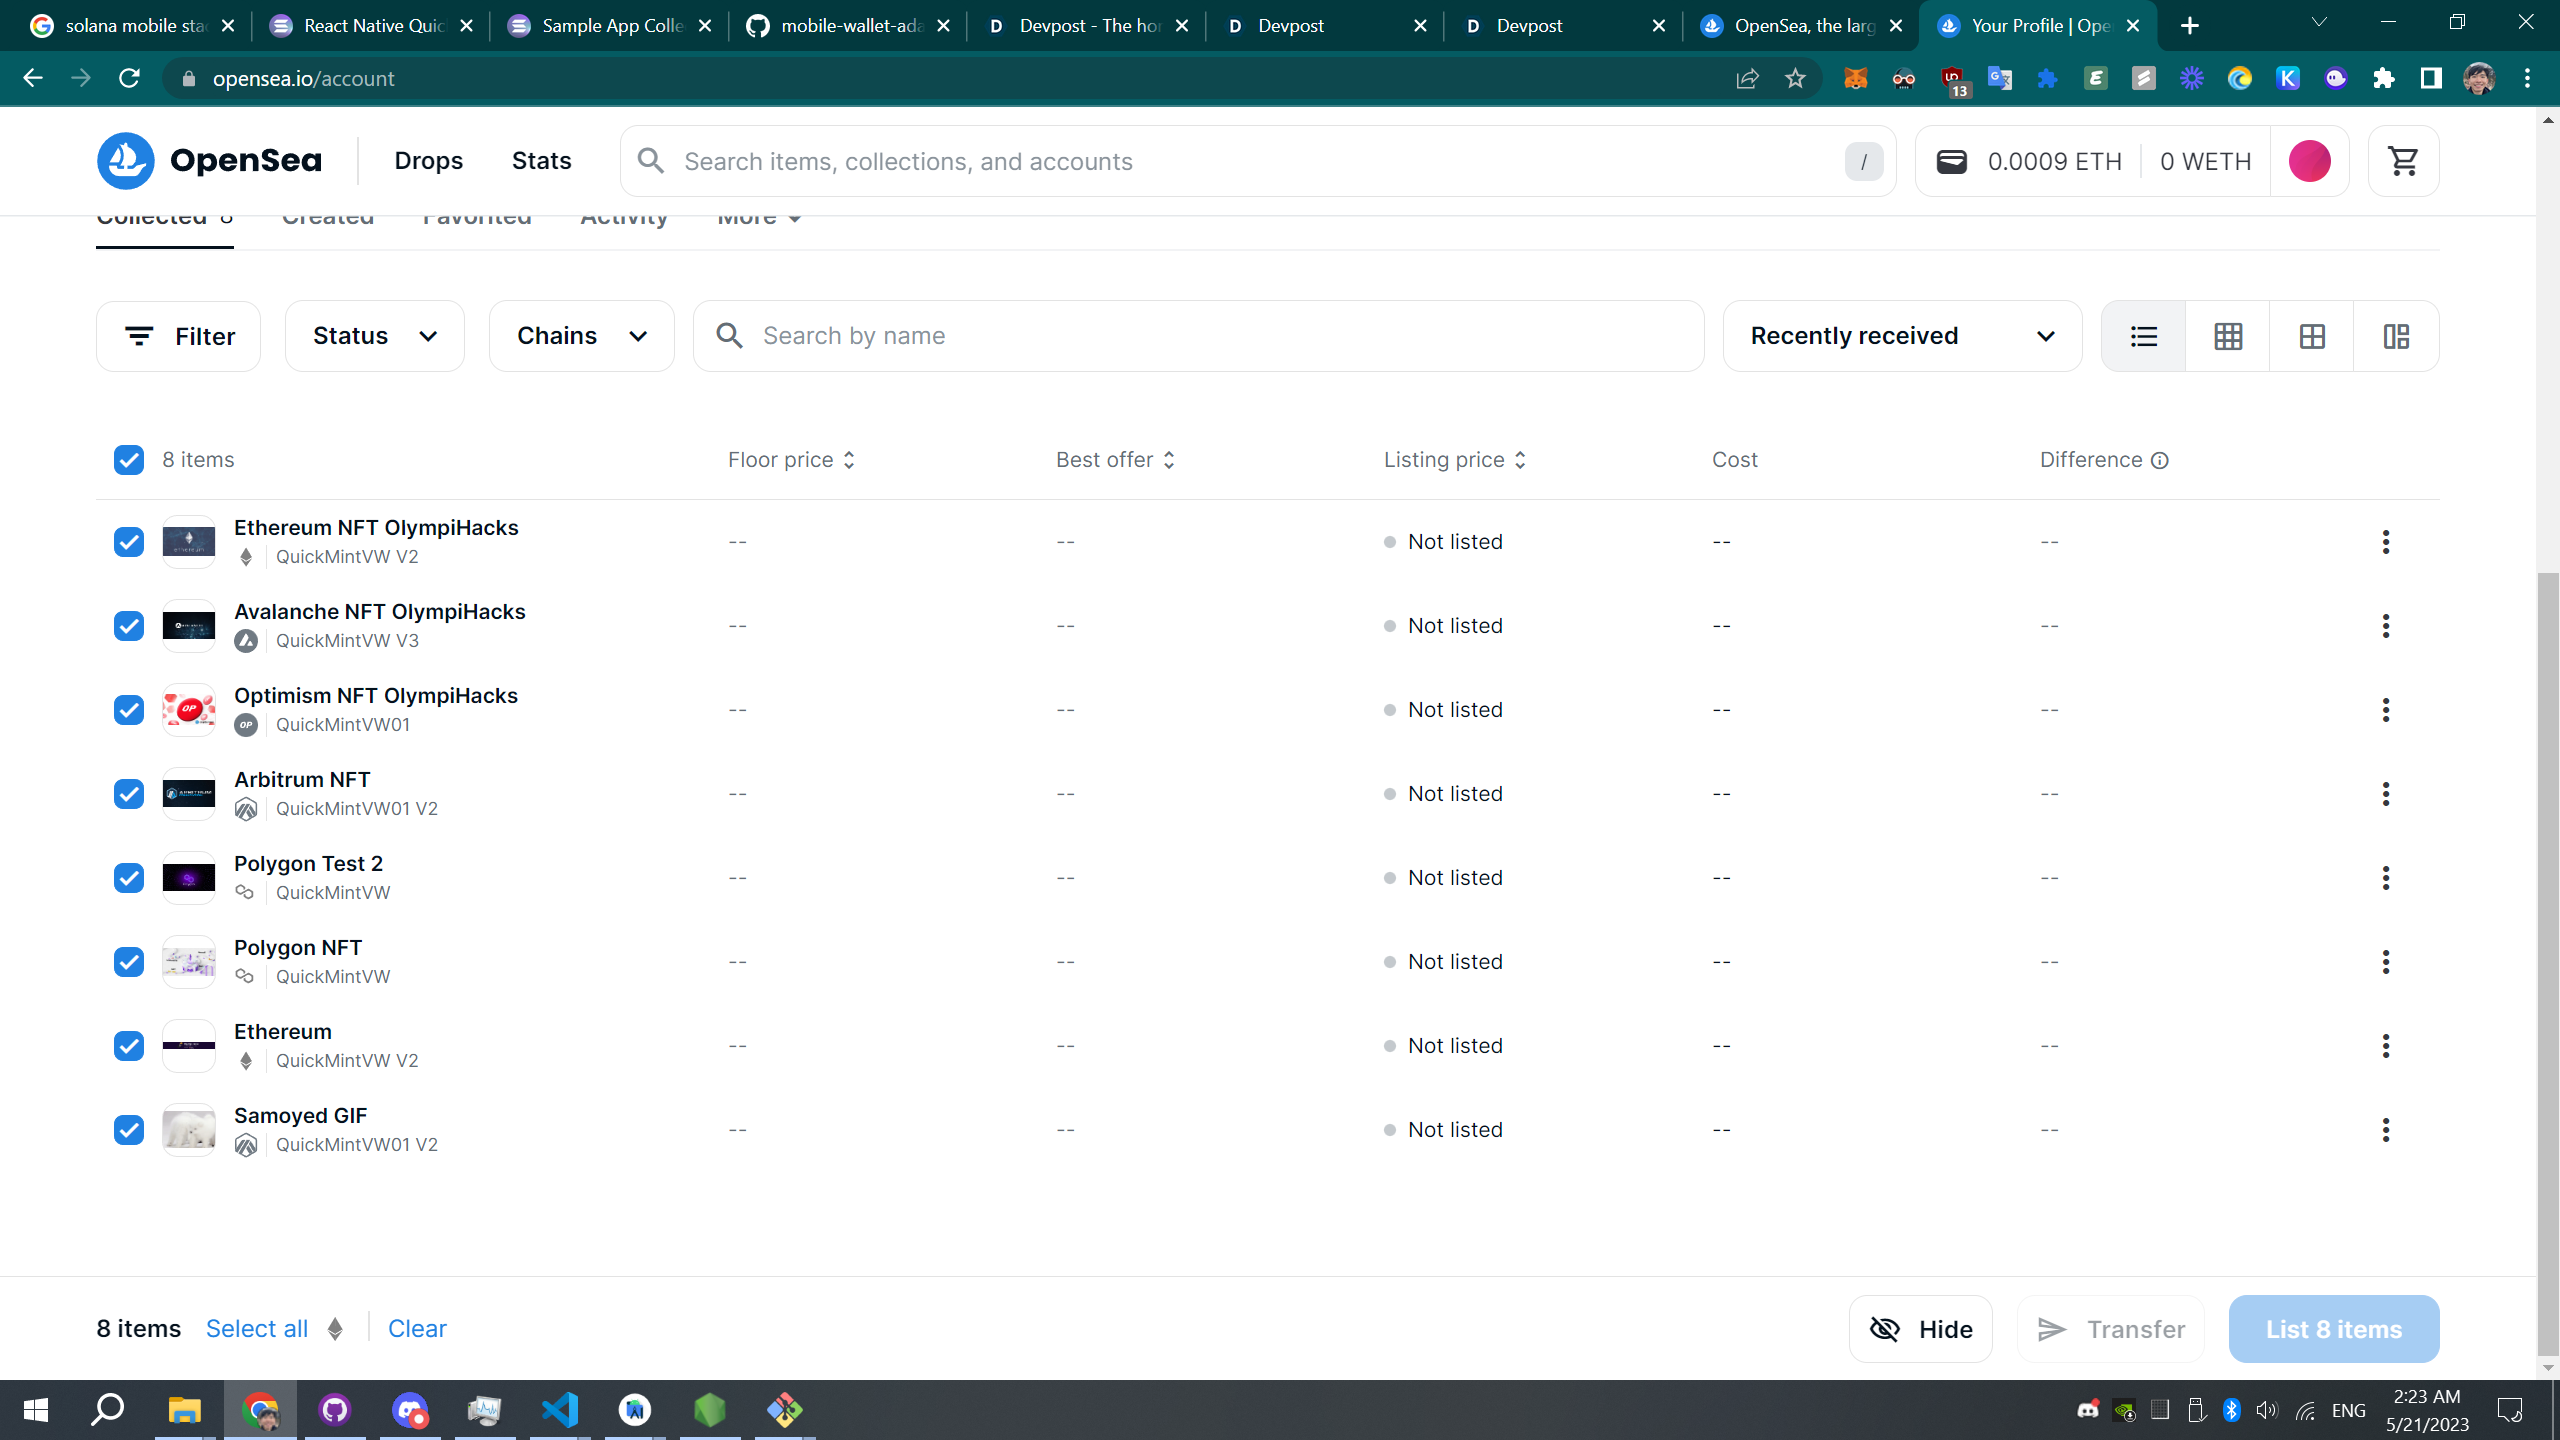Open MetaMask fox extension icon
Screen dimensions: 2560x1440
pos(1856,78)
